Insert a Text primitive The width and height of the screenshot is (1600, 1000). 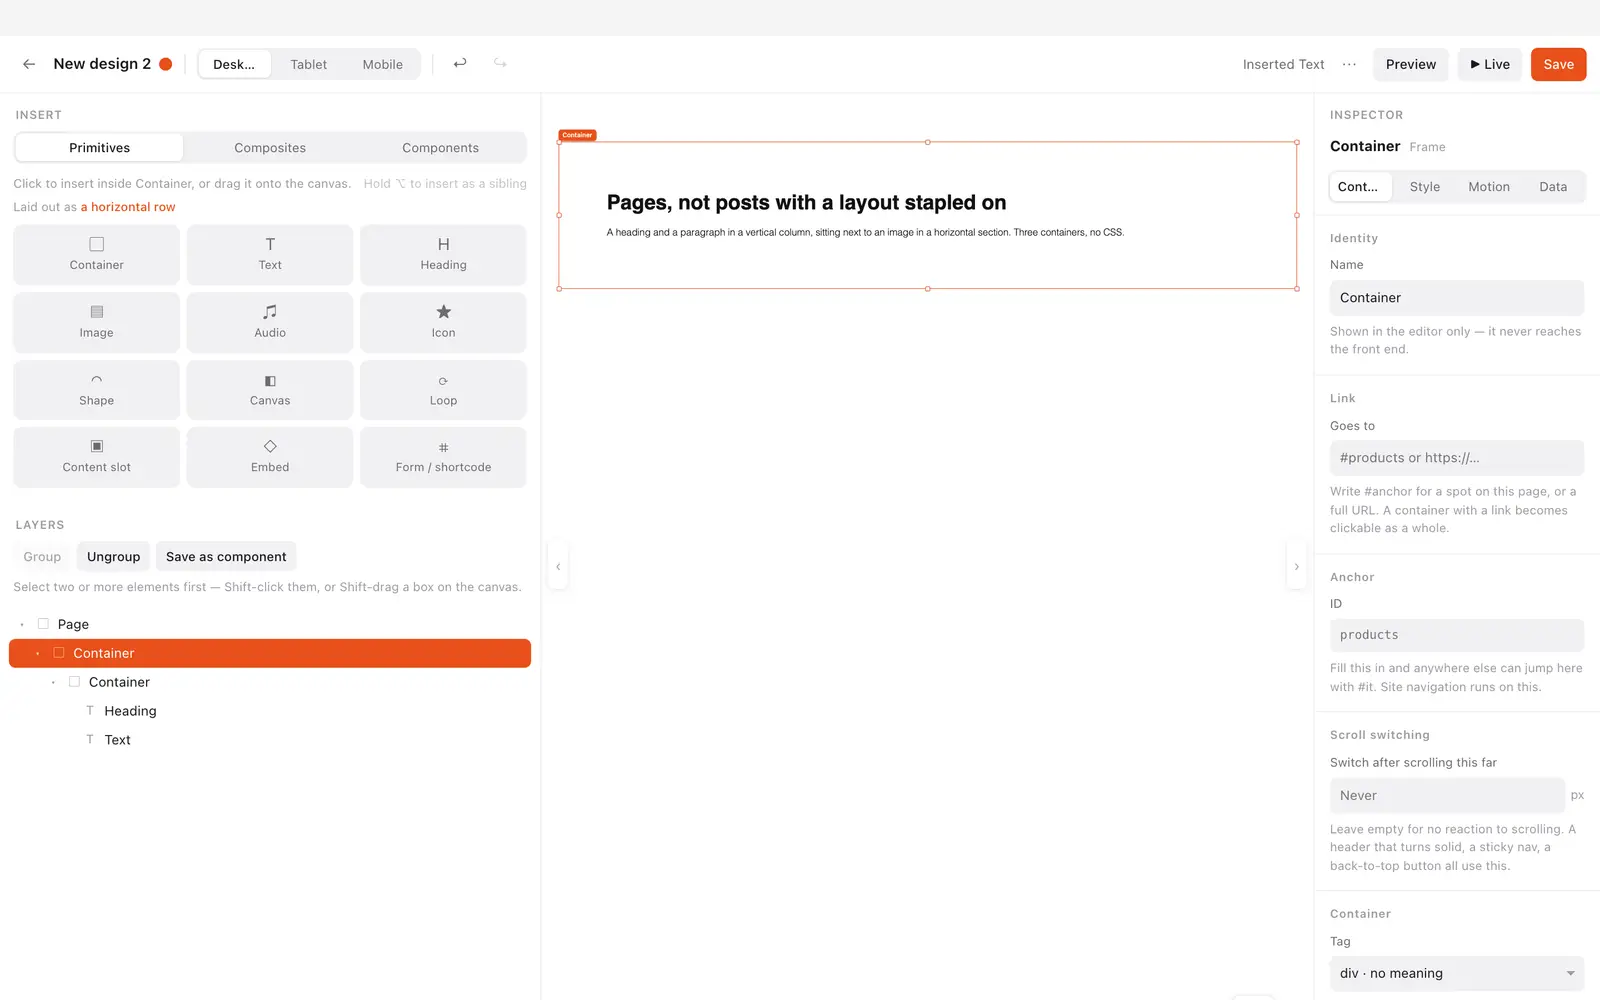coord(270,254)
